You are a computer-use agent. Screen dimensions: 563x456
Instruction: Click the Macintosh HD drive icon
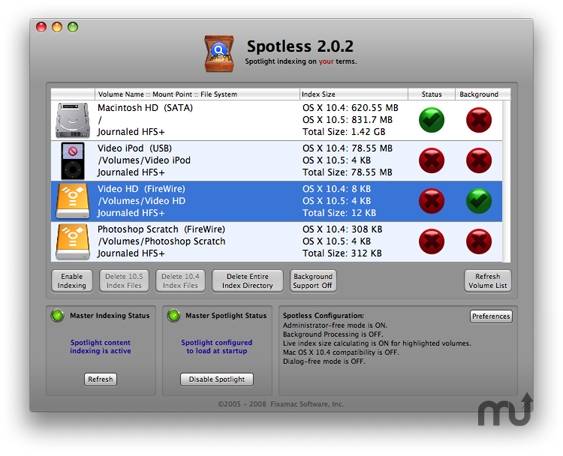click(x=73, y=120)
